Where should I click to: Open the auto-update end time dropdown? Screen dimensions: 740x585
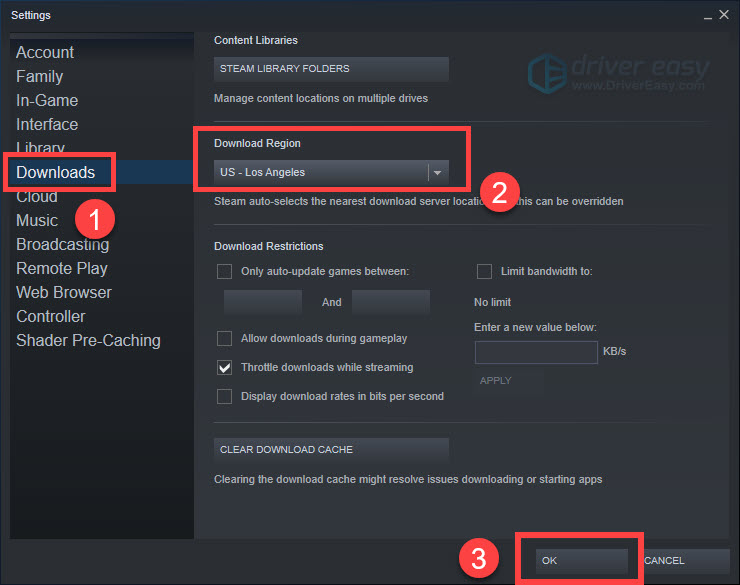pyautogui.click(x=391, y=302)
